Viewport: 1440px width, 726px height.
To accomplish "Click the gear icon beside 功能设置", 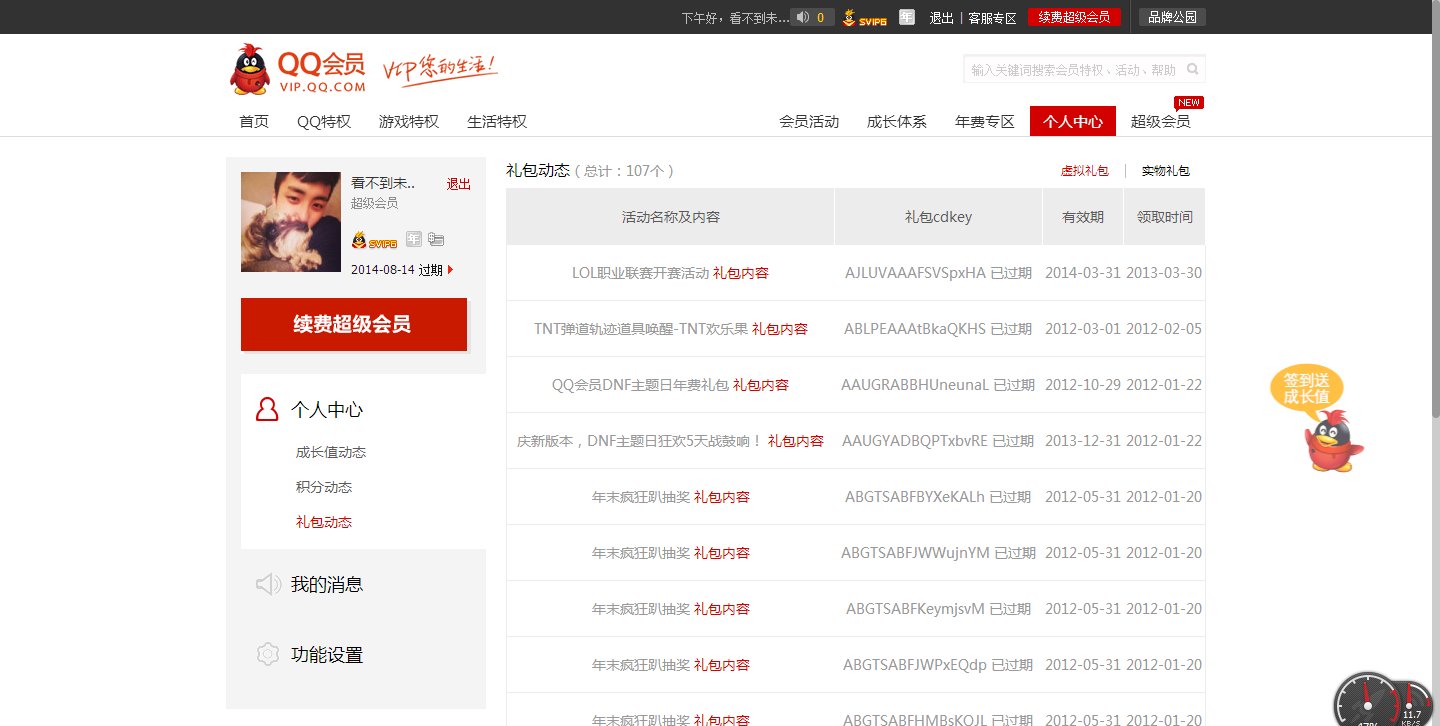I will point(266,654).
